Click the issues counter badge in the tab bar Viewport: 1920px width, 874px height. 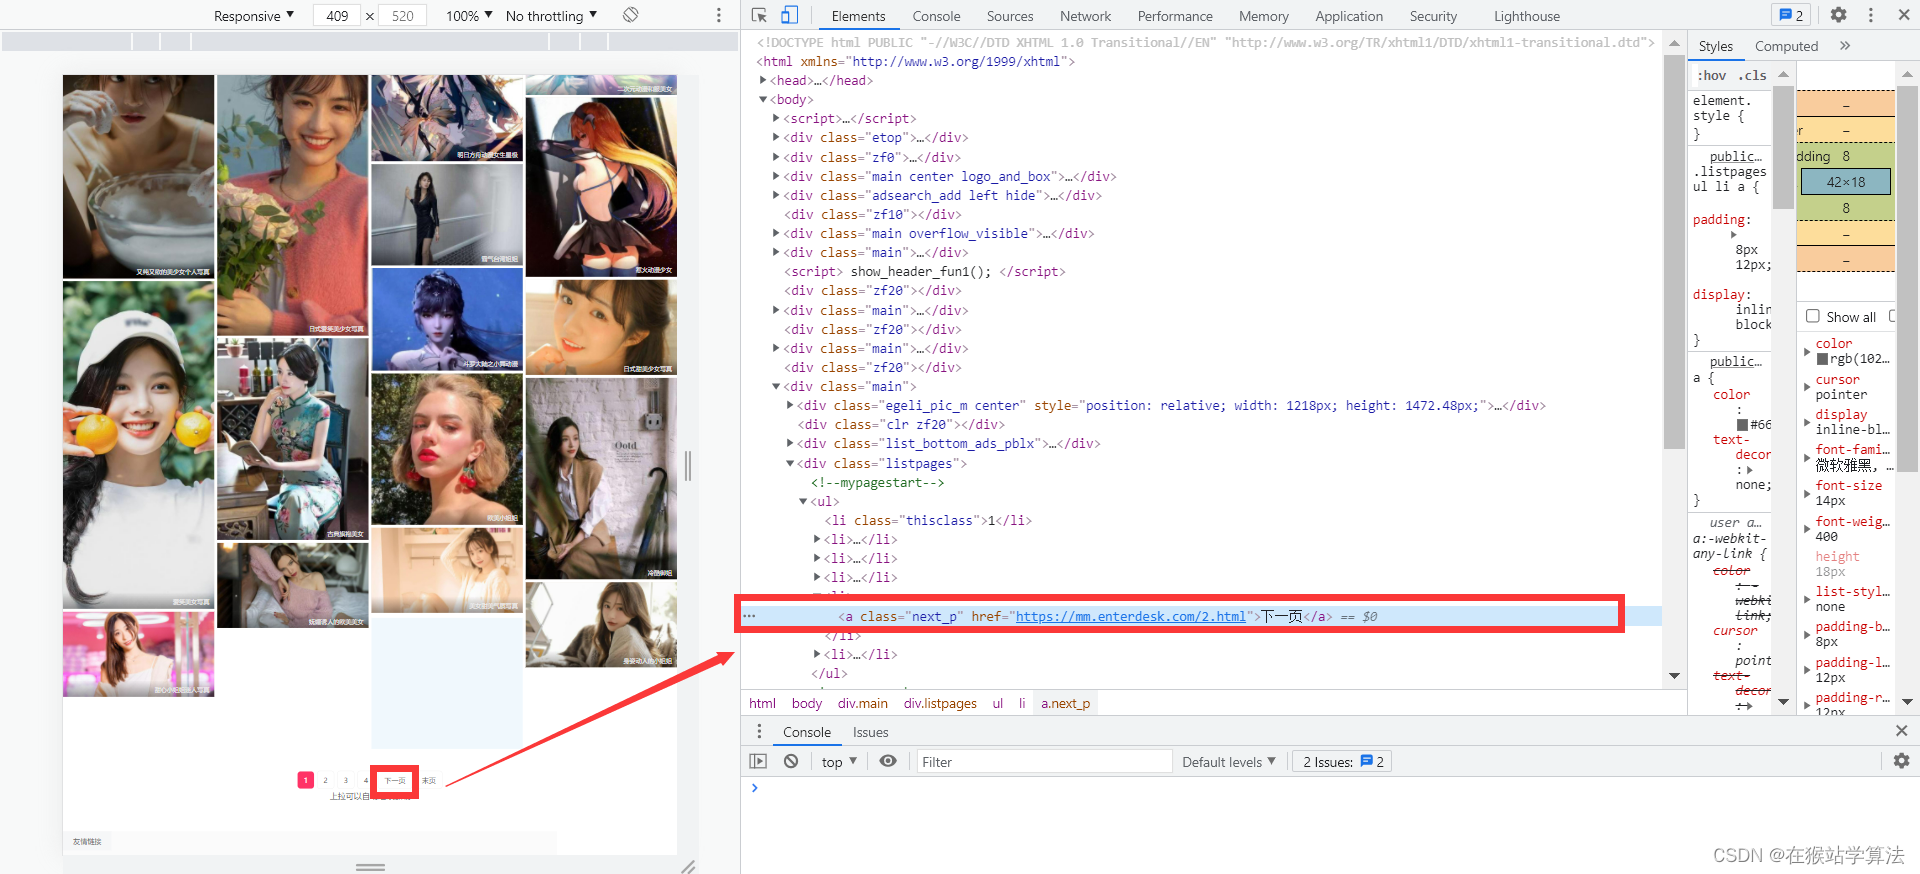(1791, 15)
